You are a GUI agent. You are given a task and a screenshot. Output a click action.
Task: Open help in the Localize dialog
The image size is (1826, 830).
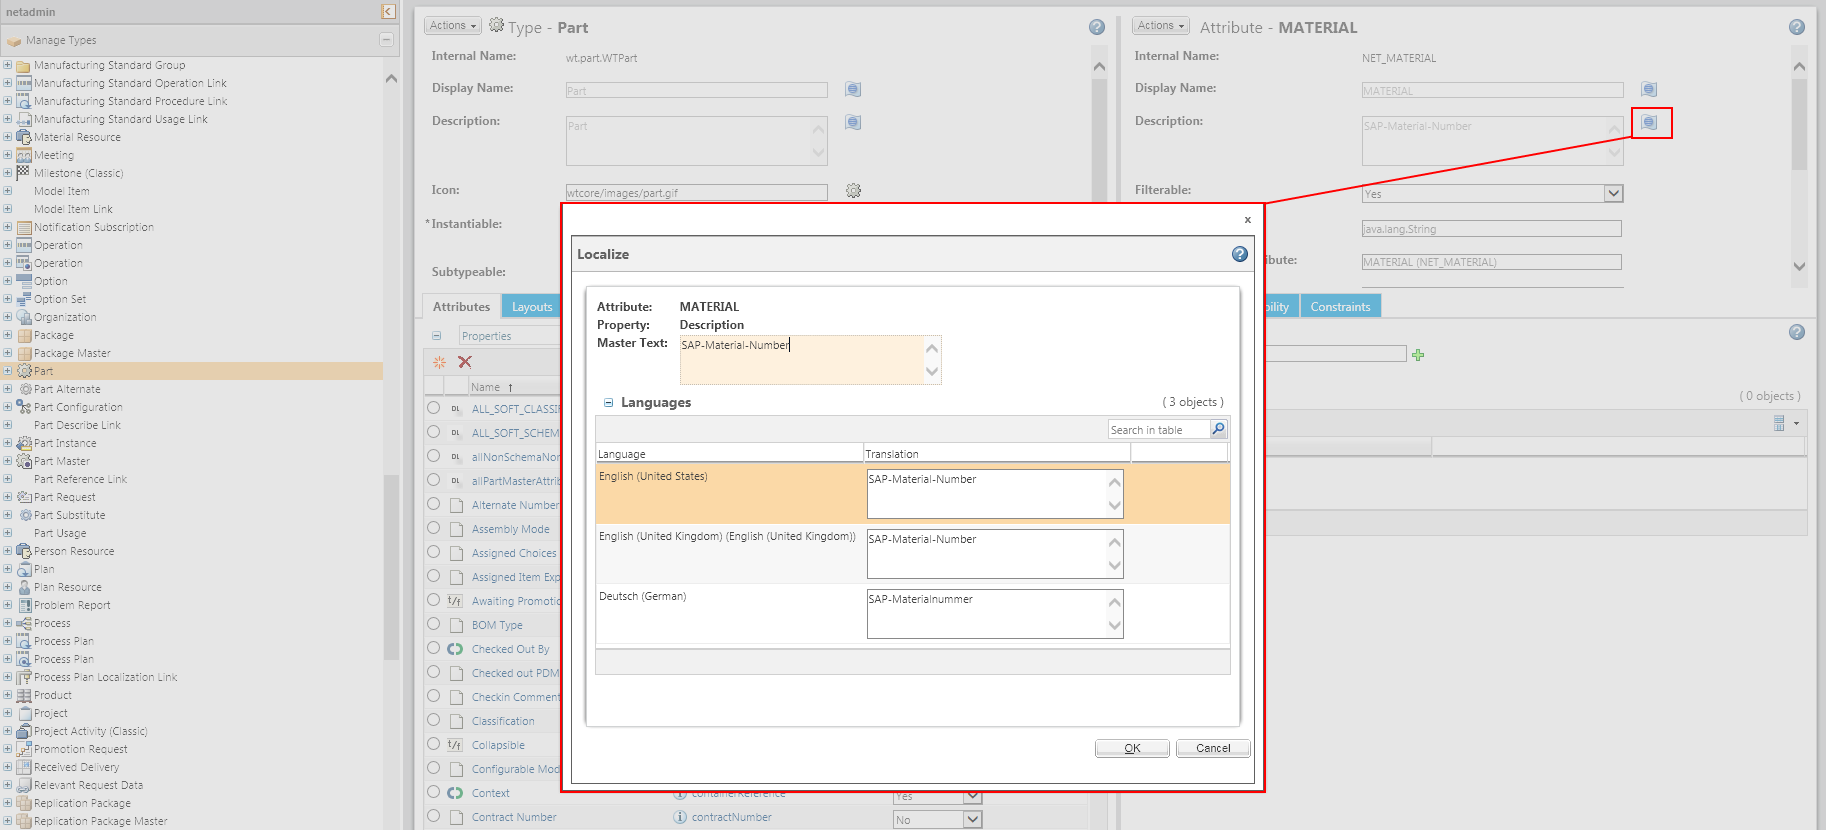click(1239, 254)
